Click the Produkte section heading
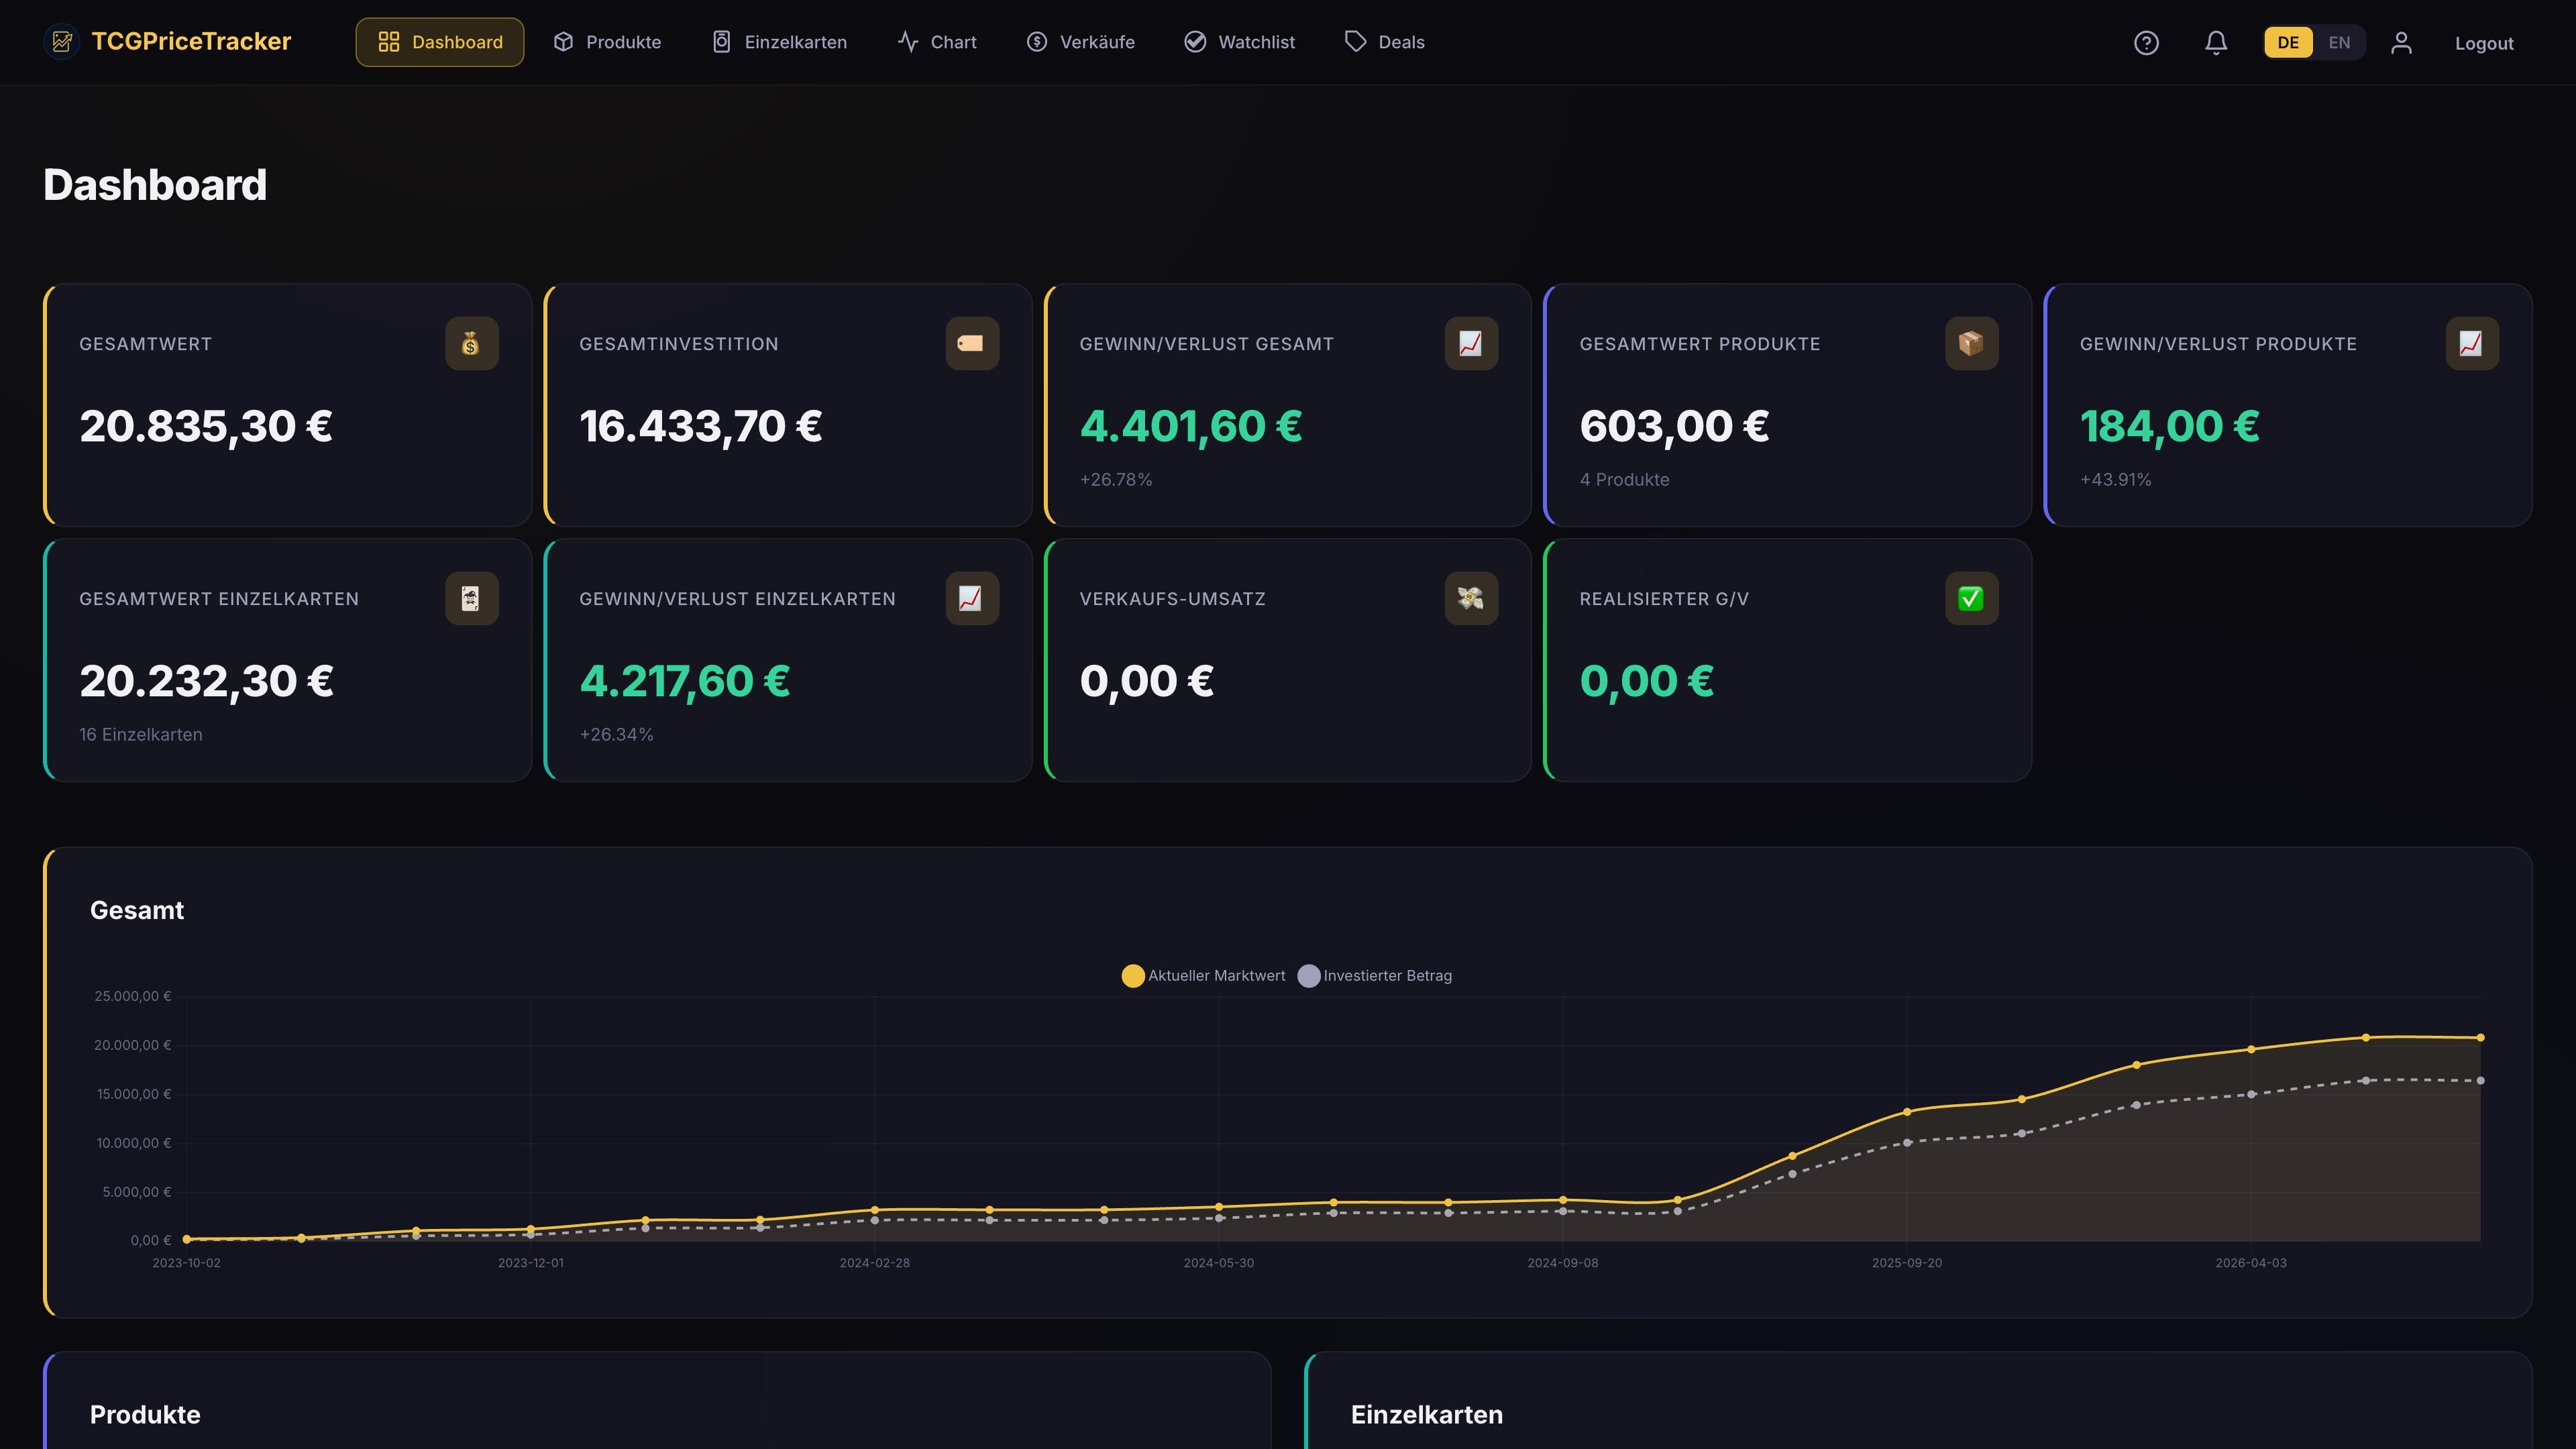The image size is (2576, 1449). (x=145, y=1415)
